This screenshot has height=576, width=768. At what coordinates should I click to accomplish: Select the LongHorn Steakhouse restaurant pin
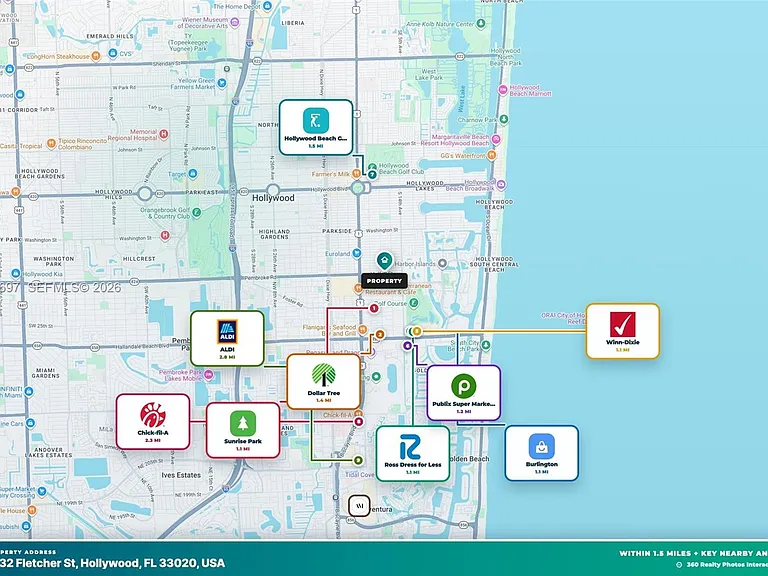coord(96,56)
